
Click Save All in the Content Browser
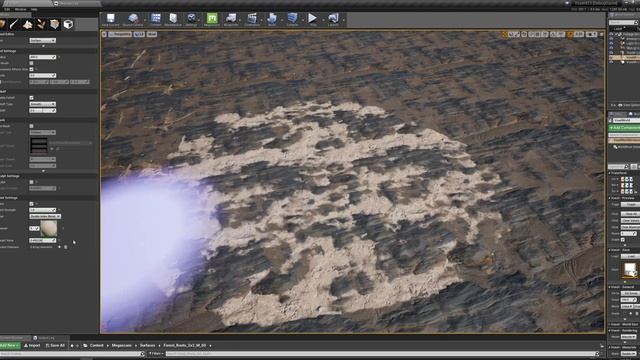tap(55, 345)
